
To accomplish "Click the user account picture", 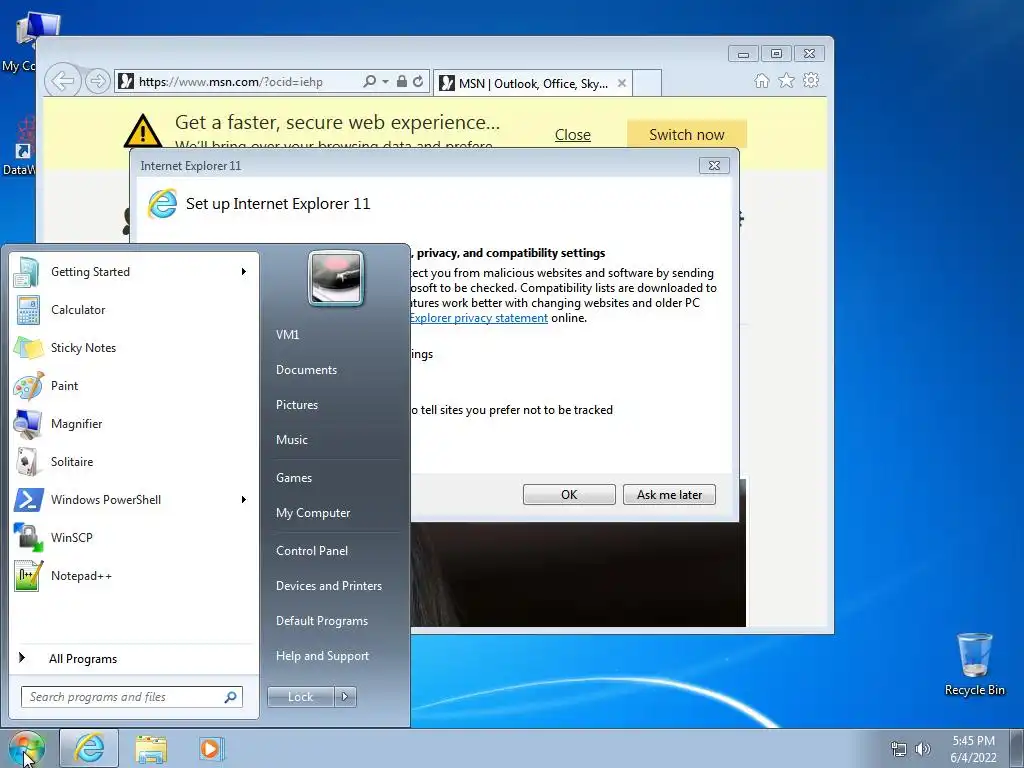I will [x=336, y=278].
